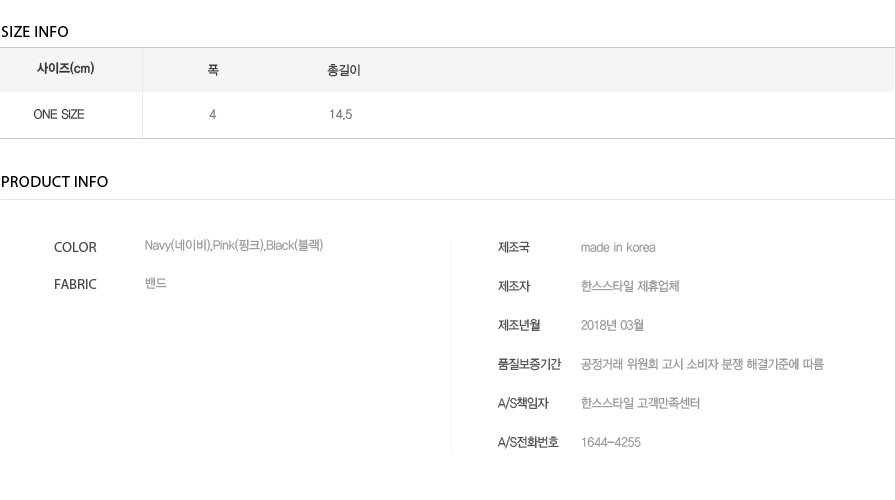Screen dimensions: 895x500
Task: Click the PRODUCT INFO heading
Action: point(54,182)
